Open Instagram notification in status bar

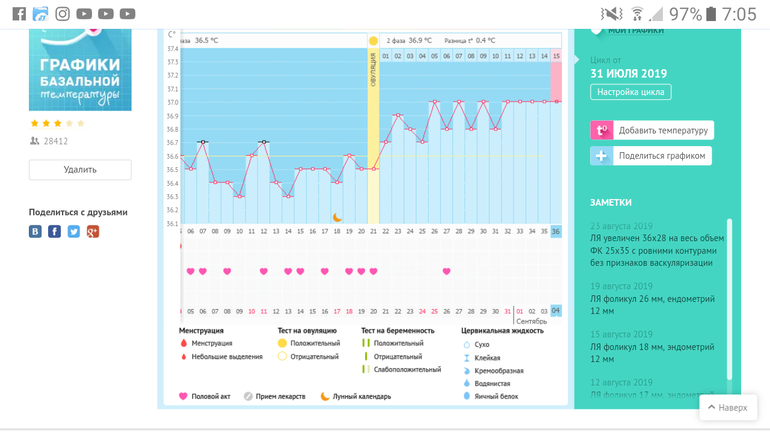point(62,14)
